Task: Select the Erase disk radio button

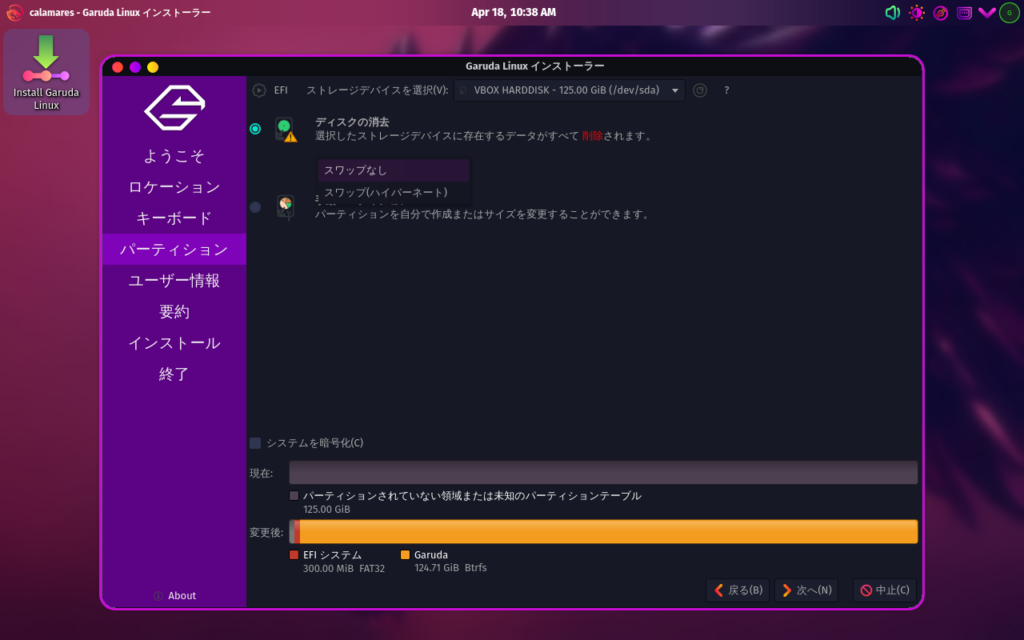Action: point(255,129)
